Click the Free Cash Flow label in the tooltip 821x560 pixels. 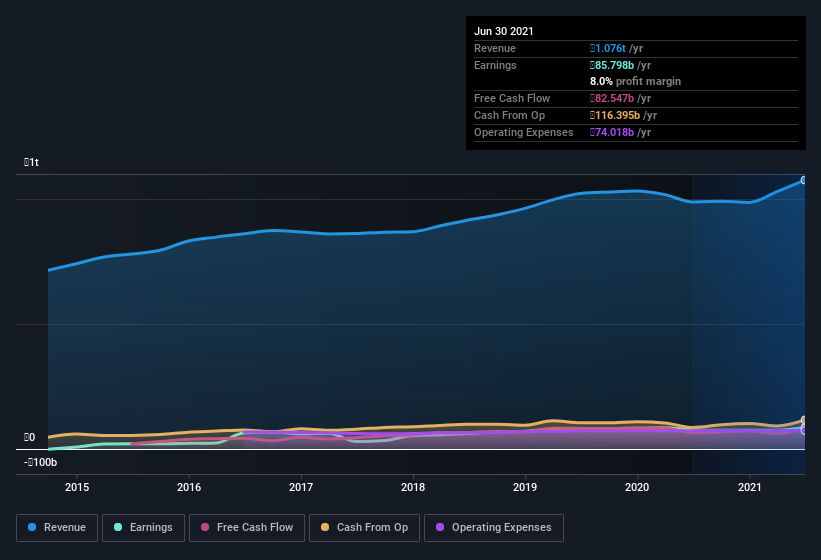pos(512,98)
